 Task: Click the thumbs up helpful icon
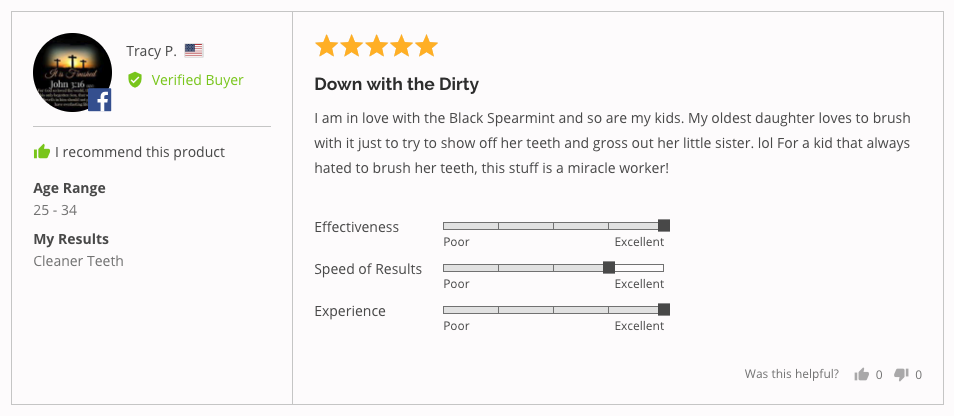(x=861, y=375)
